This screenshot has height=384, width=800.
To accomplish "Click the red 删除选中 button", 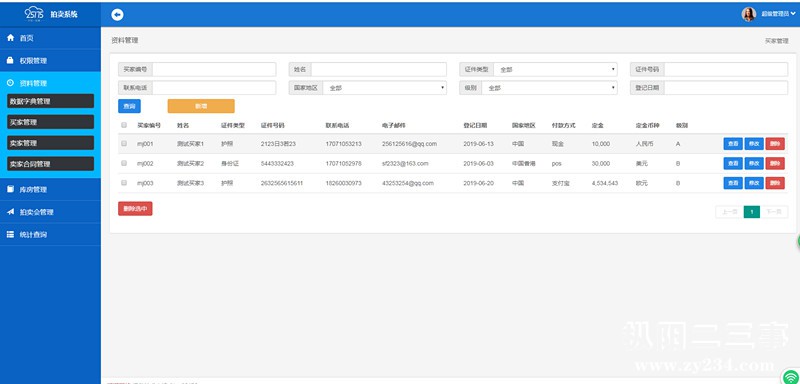I will (135, 209).
